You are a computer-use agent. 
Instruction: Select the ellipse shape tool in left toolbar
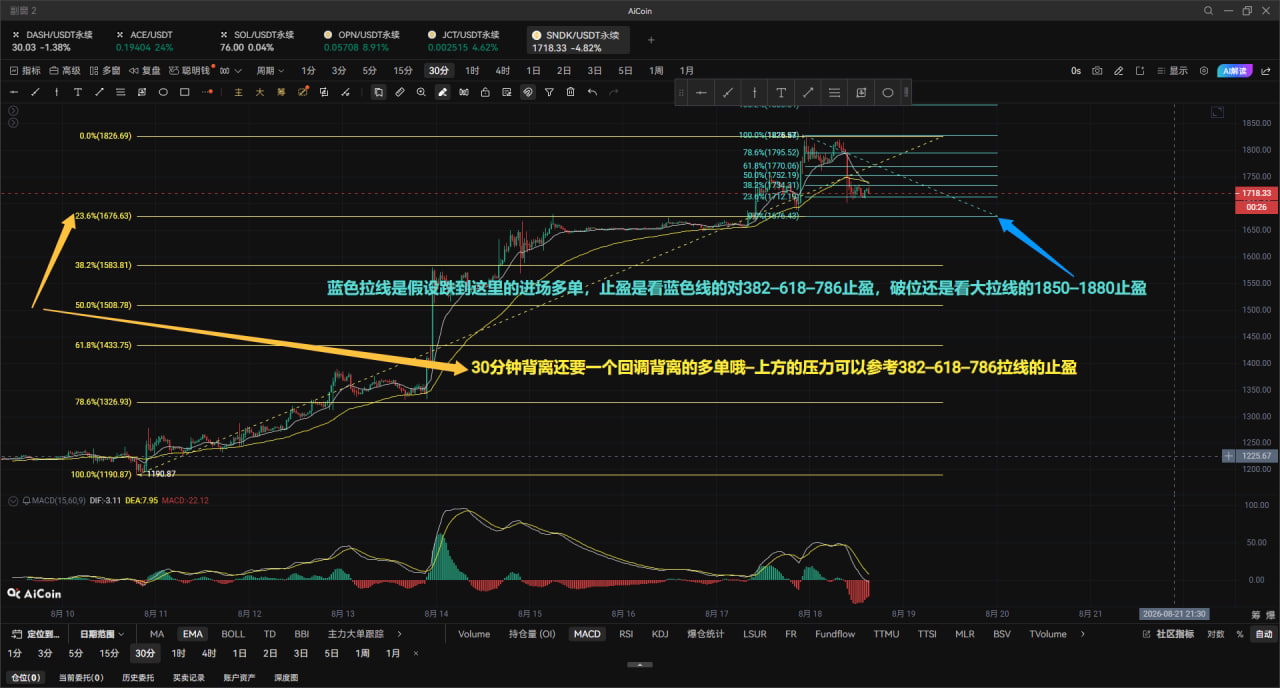[x=163, y=92]
